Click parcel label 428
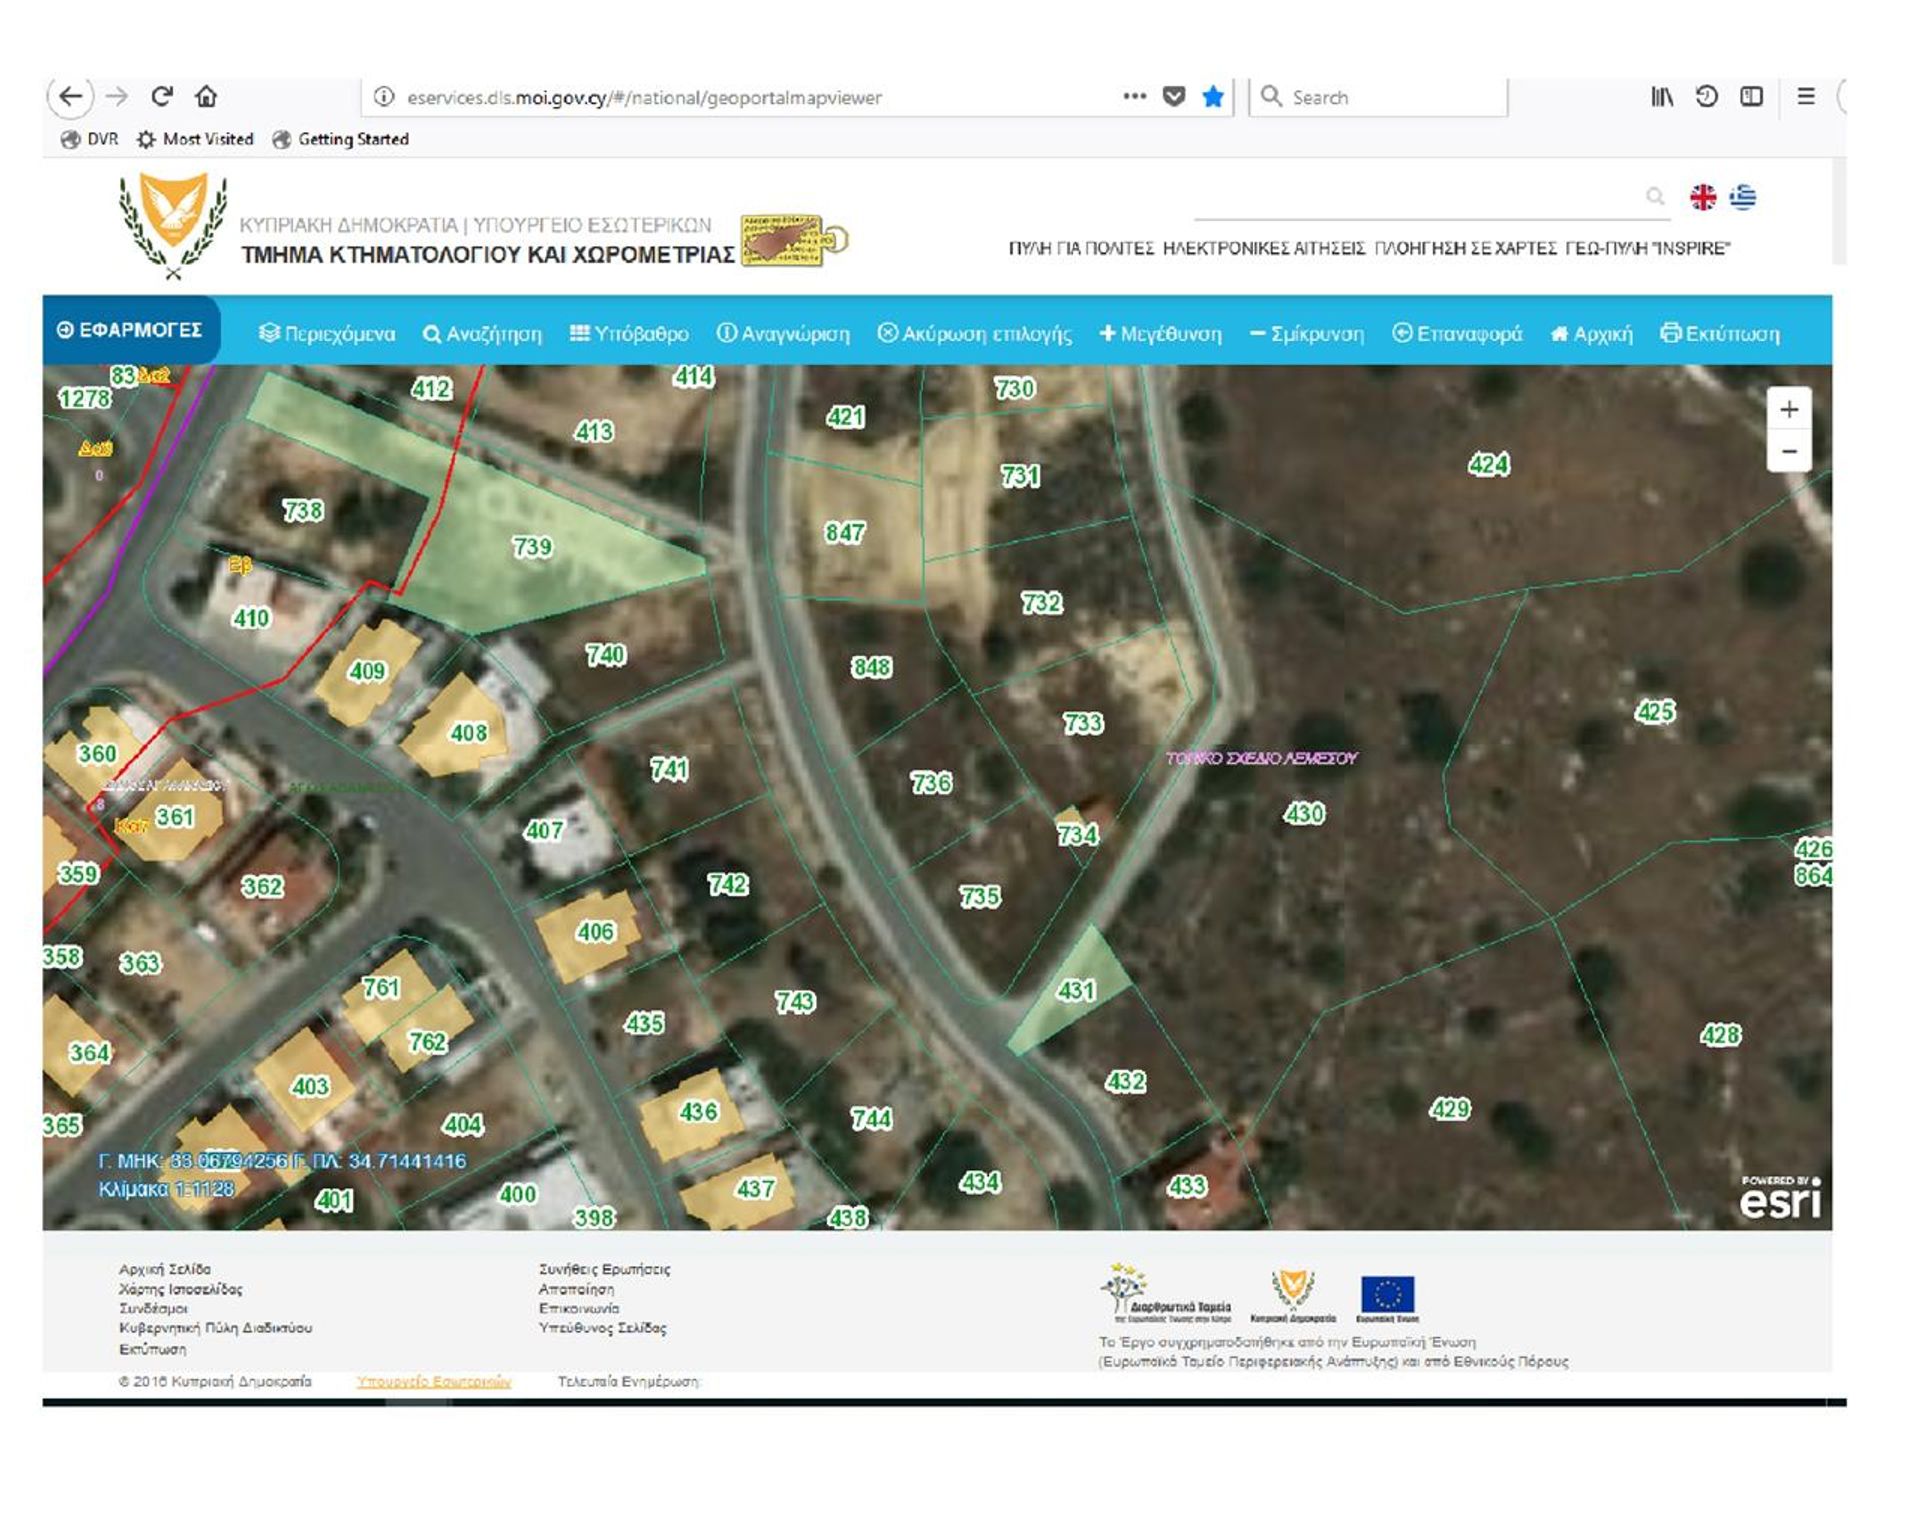 coord(1720,1034)
